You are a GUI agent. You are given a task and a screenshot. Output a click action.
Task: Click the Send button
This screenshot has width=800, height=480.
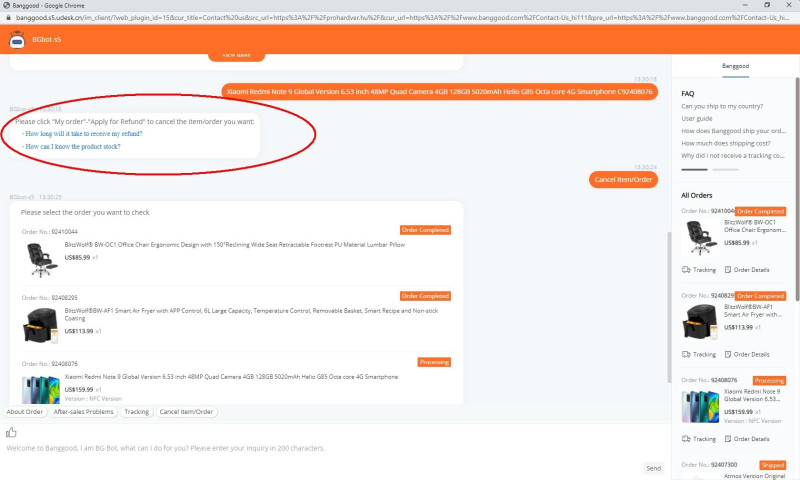[654, 468]
